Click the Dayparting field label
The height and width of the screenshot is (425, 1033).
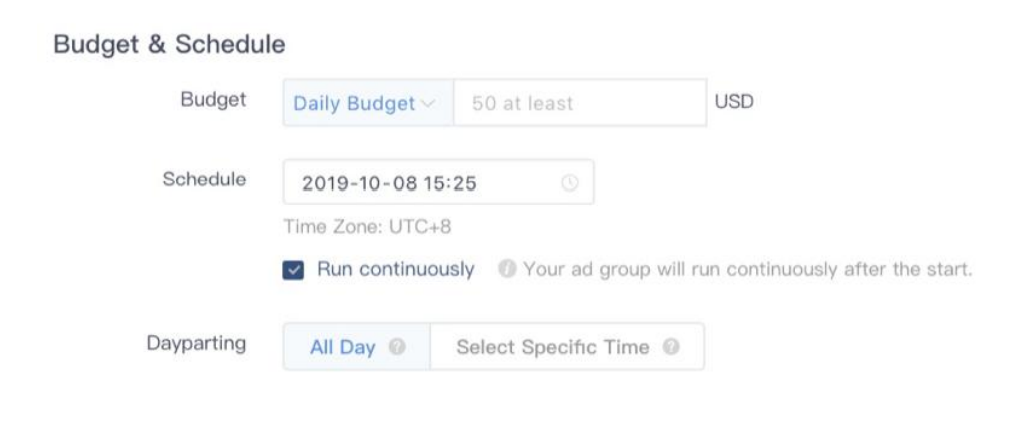[x=196, y=343]
